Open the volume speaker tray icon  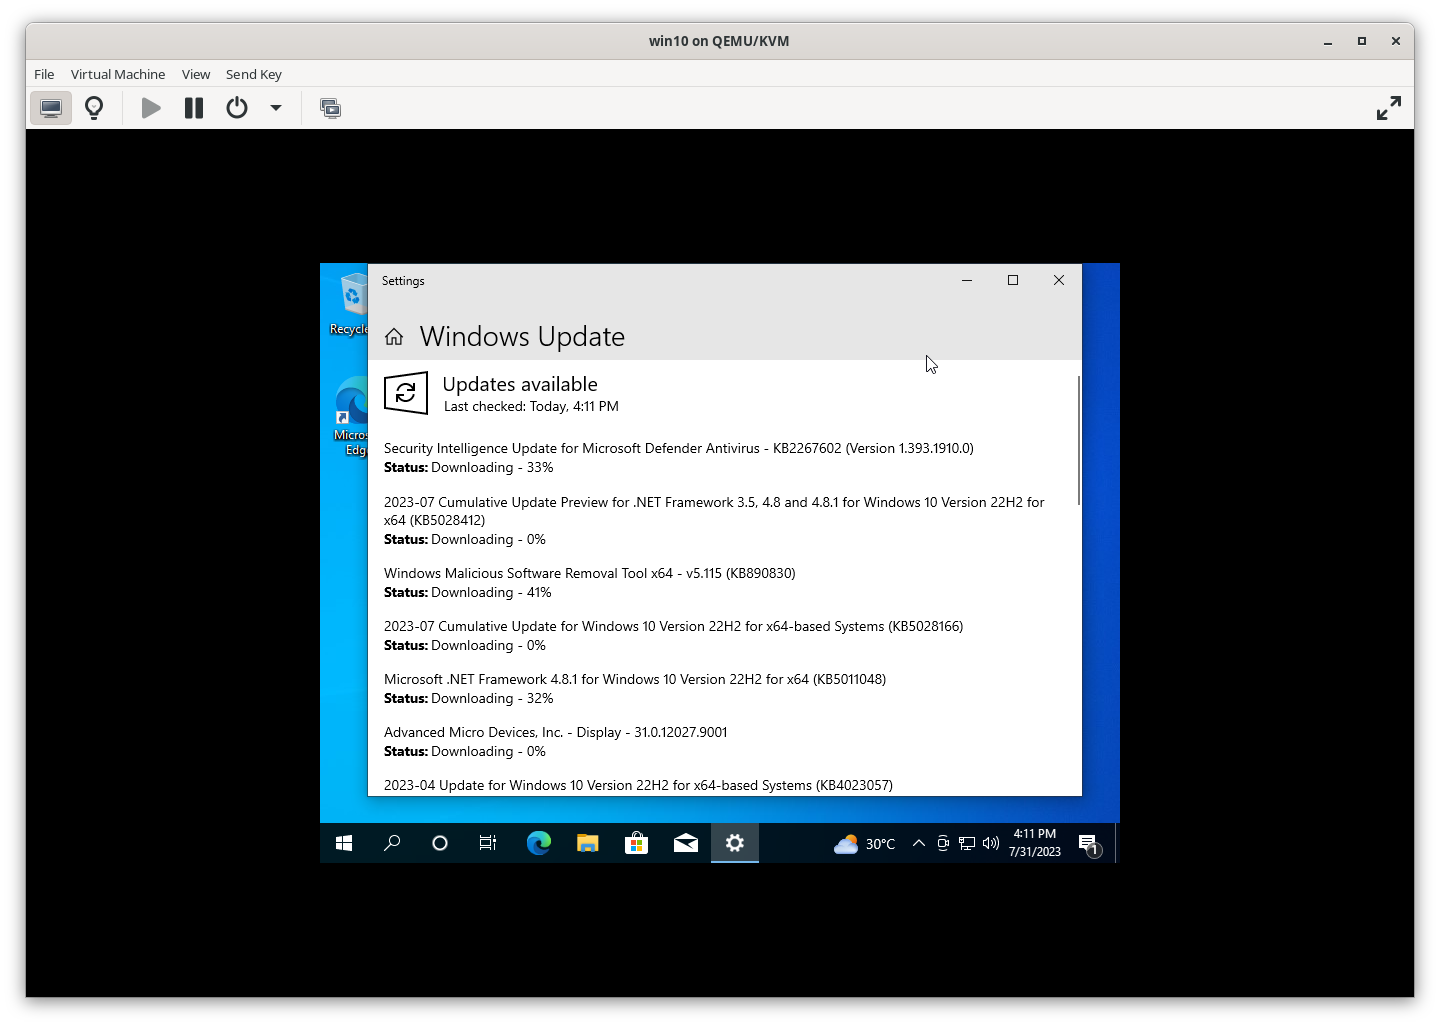click(x=991, y=843)
